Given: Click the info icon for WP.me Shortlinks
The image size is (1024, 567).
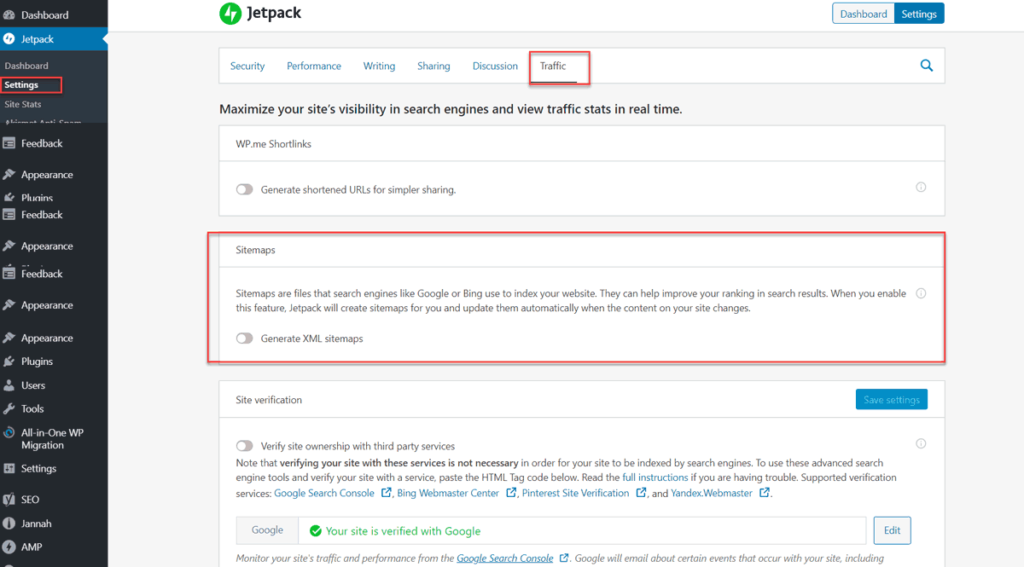Looking at the screenshot, I should point(921,187).
